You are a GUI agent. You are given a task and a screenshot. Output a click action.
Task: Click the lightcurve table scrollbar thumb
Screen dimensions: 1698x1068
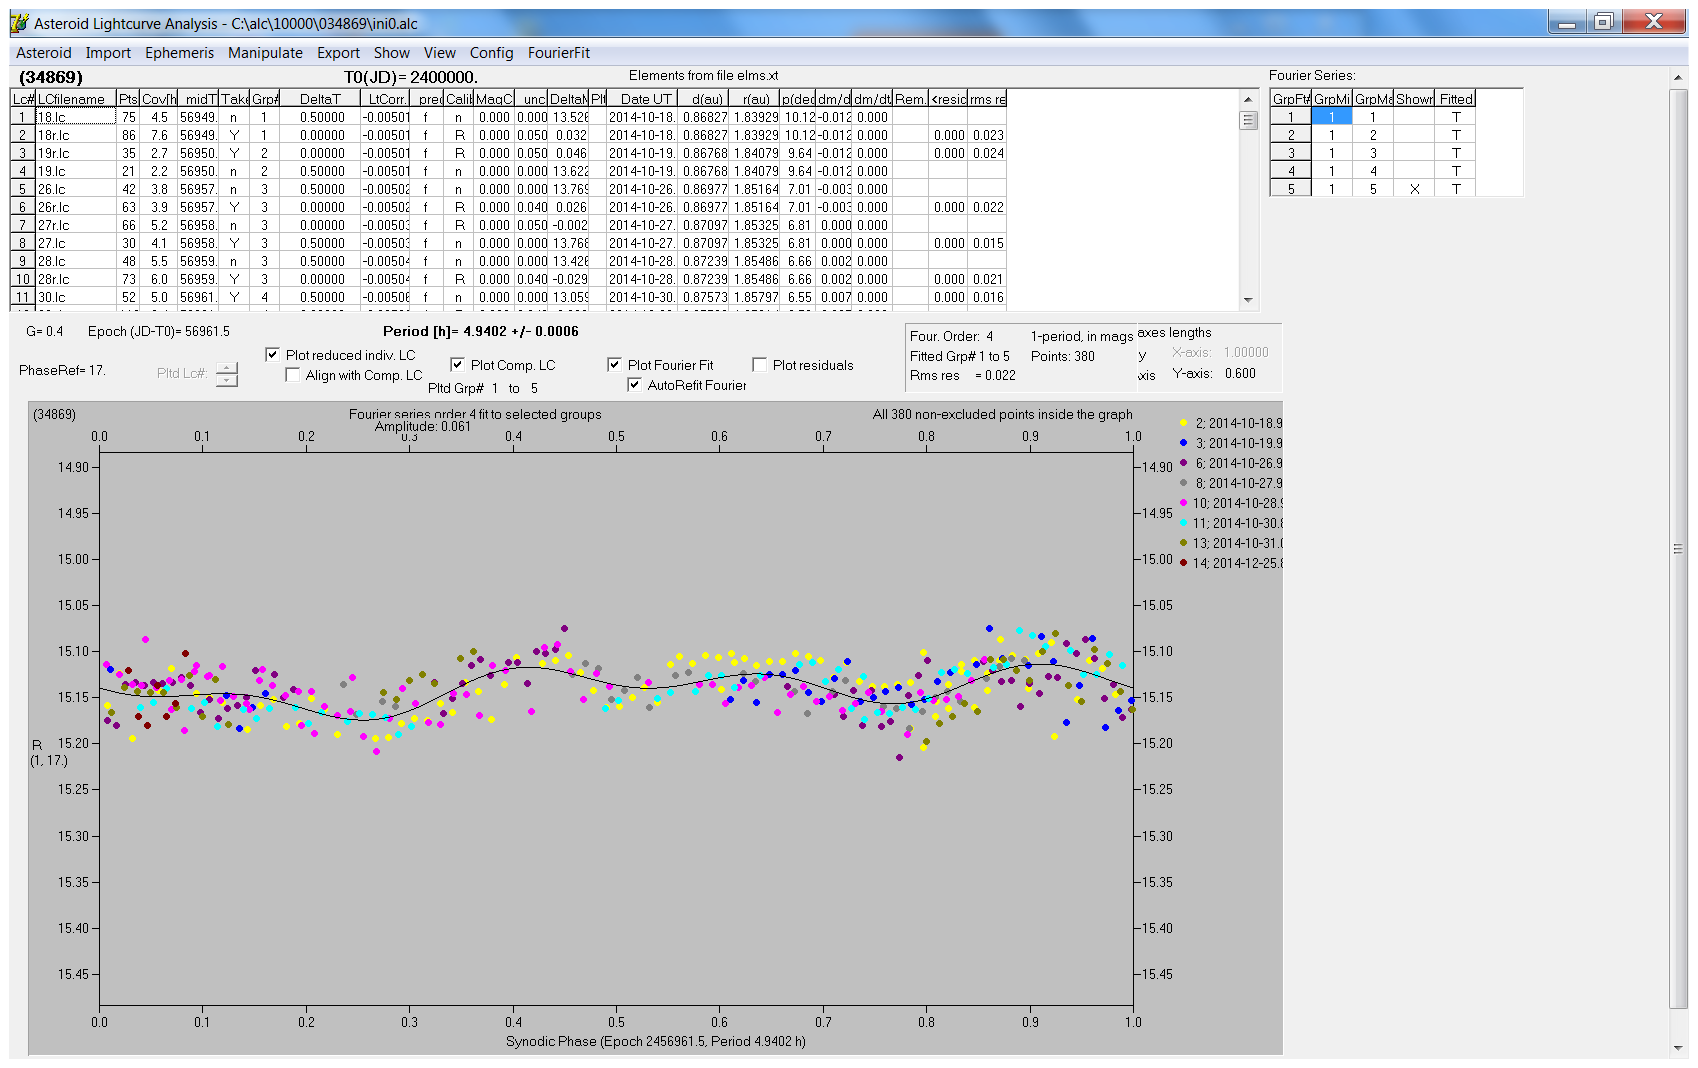(1248, 120)
